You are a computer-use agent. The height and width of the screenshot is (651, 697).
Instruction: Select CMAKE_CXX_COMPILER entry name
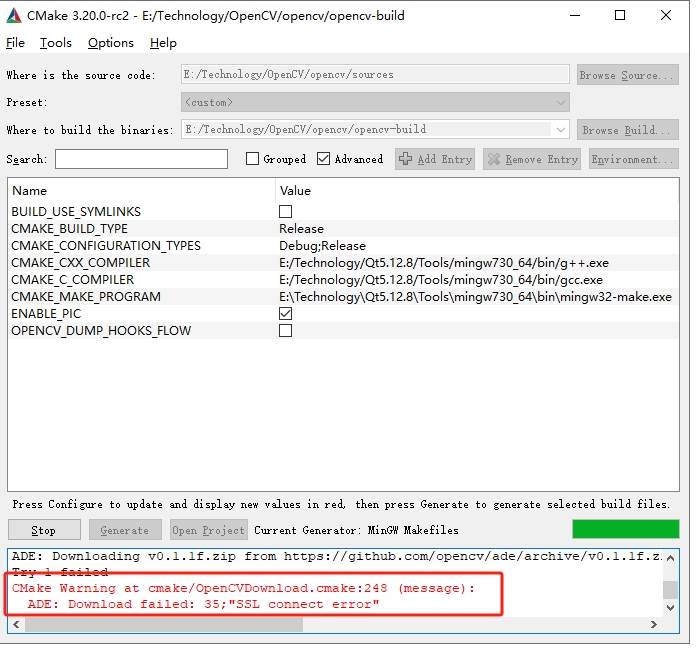(80, 263)
